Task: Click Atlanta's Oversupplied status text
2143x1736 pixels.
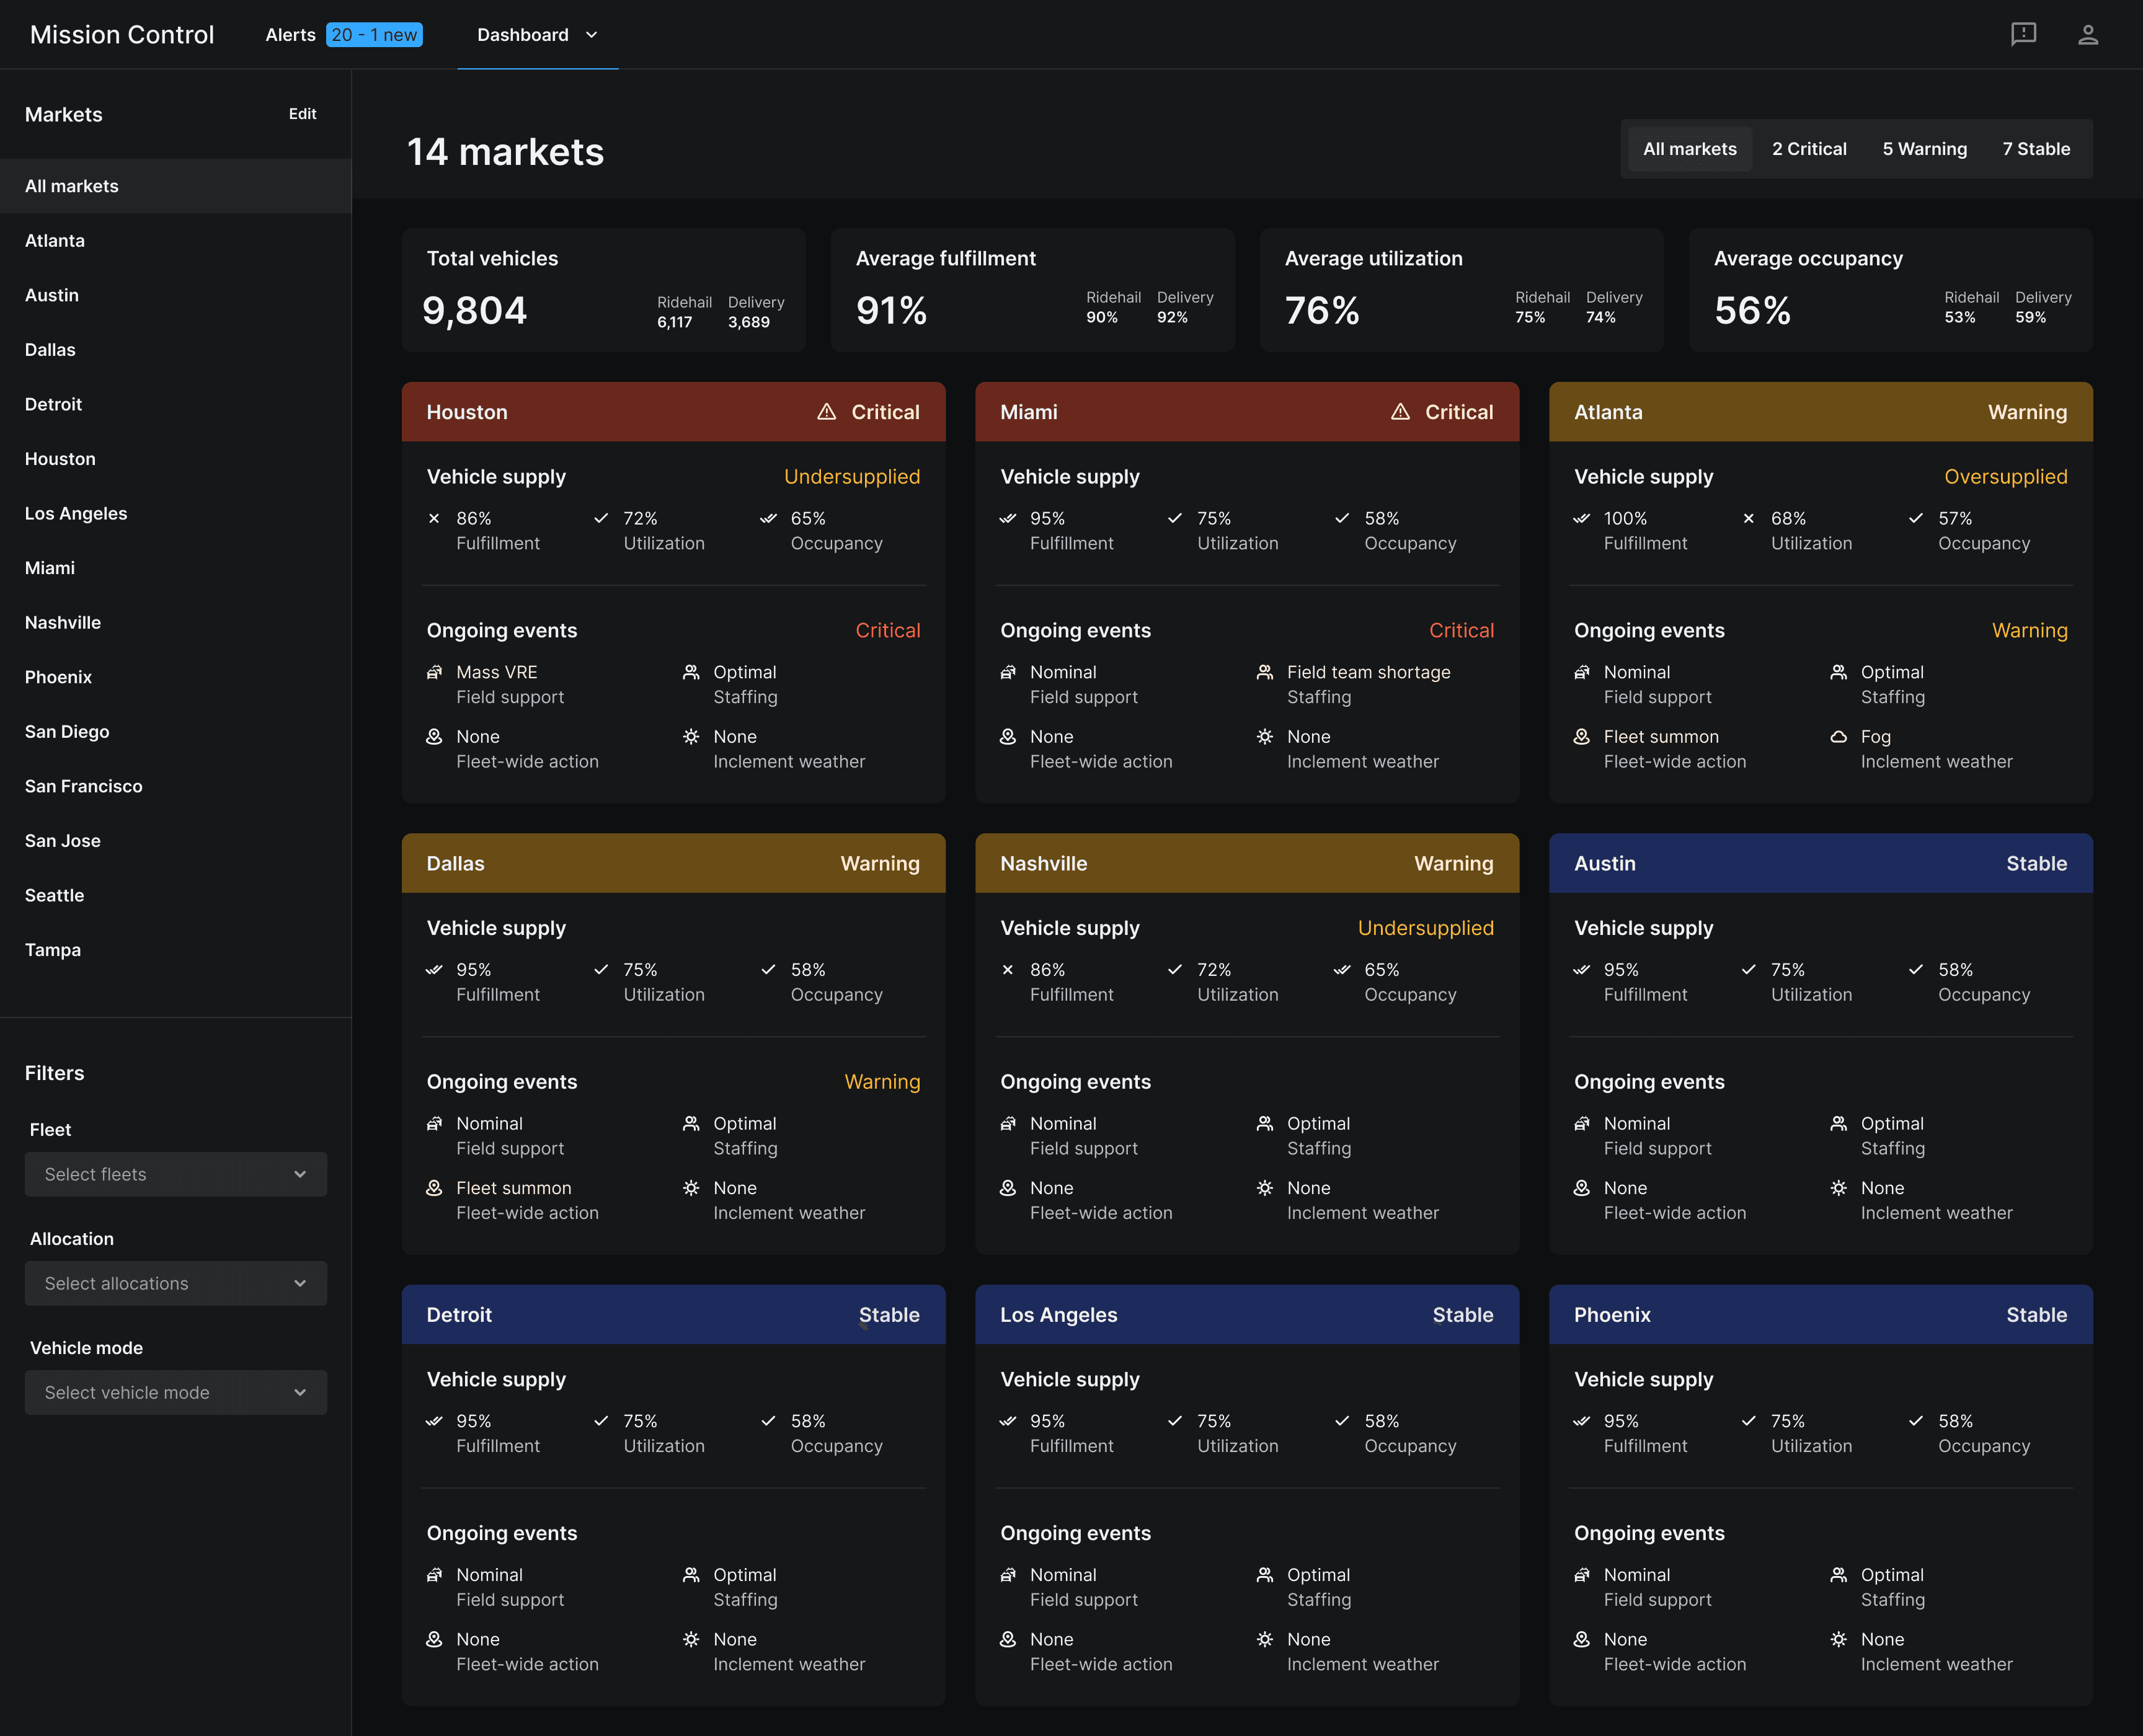Action: (2005, 477)
